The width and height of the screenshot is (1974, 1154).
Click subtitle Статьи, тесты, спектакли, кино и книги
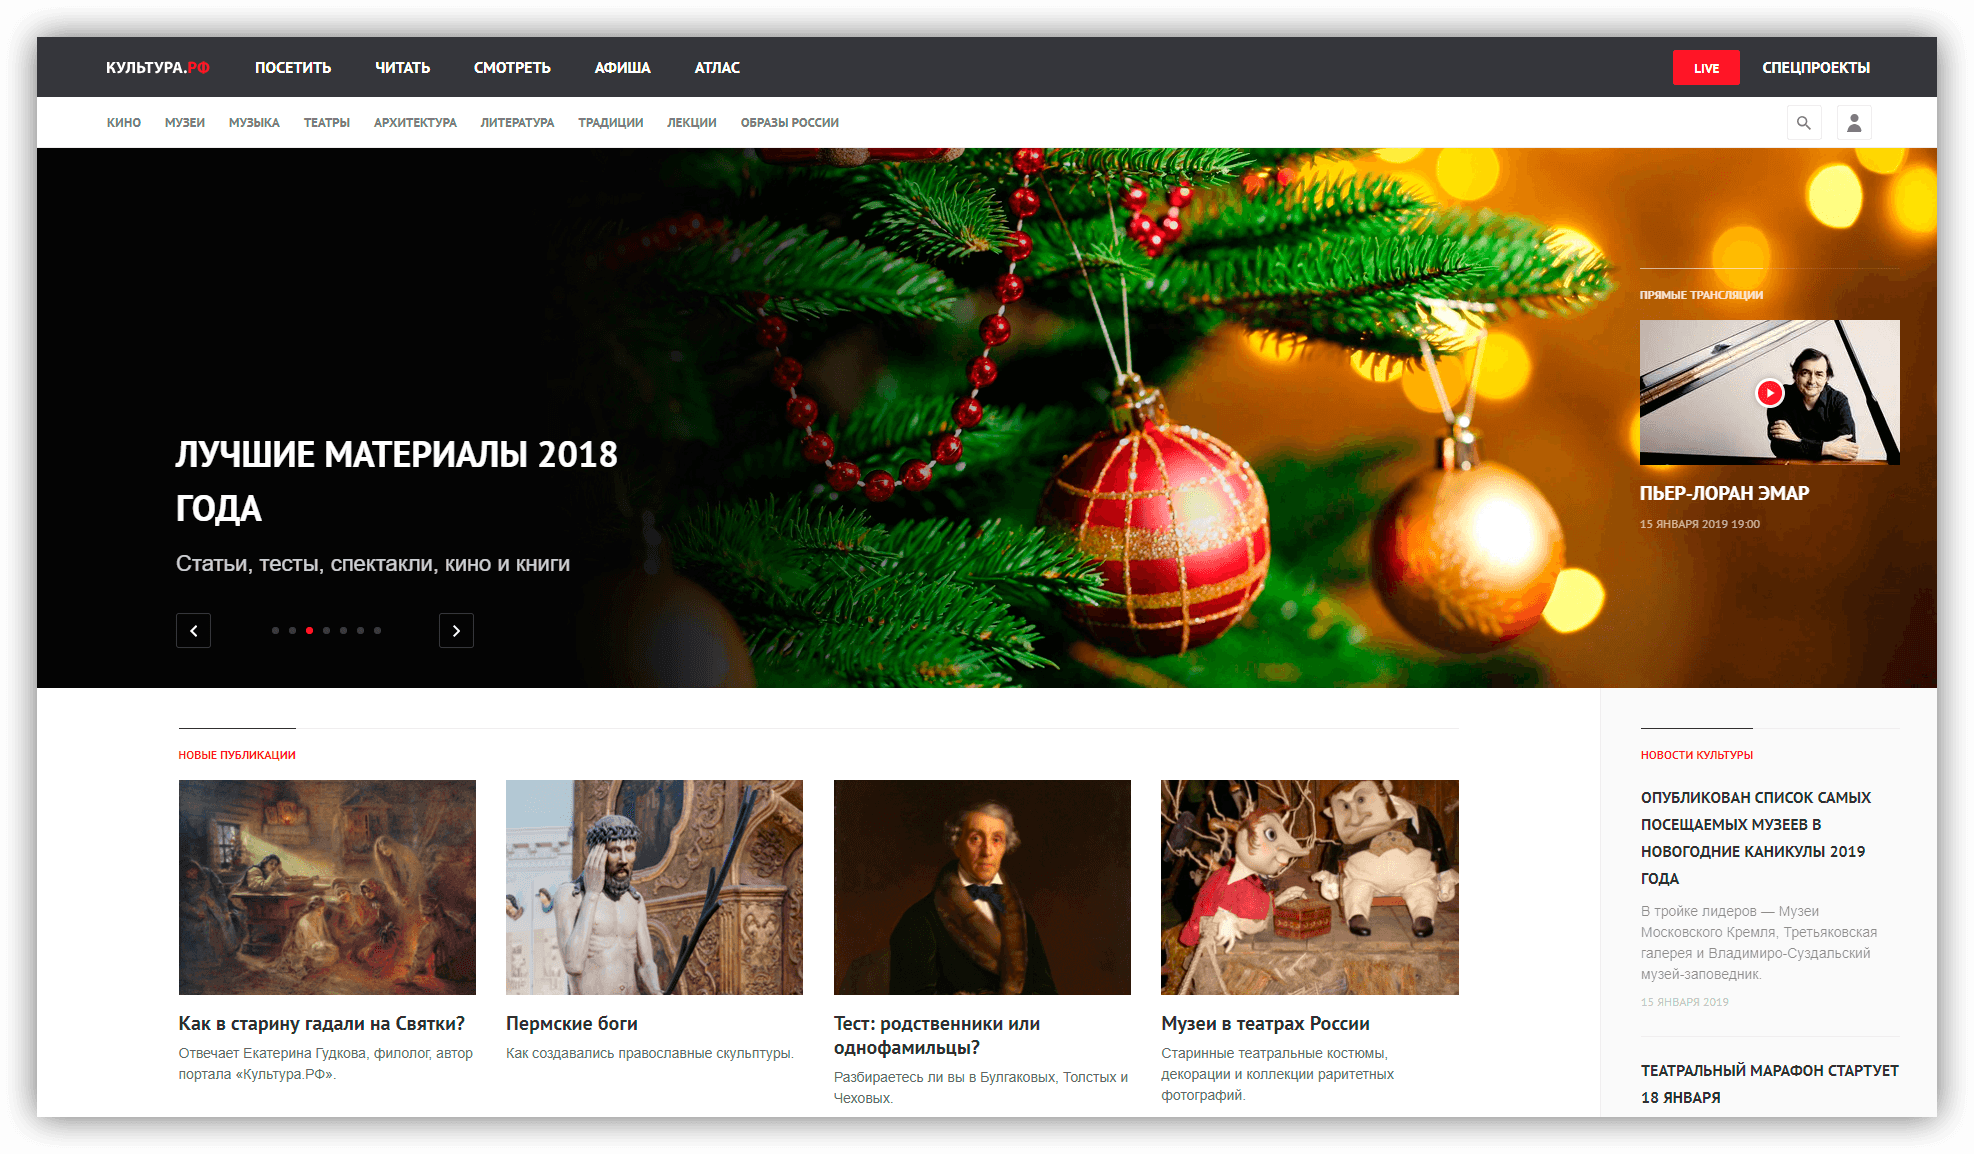click(373, 564)
